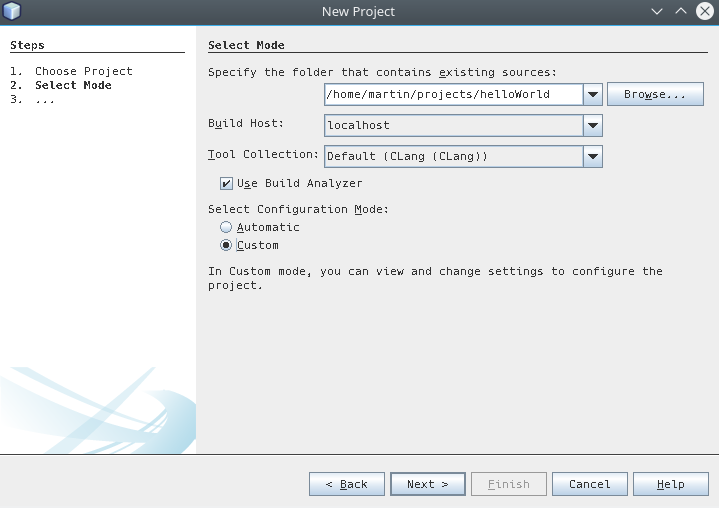The image size is (719, 508).
Task: Click the Browse... button
Action: 655,94
